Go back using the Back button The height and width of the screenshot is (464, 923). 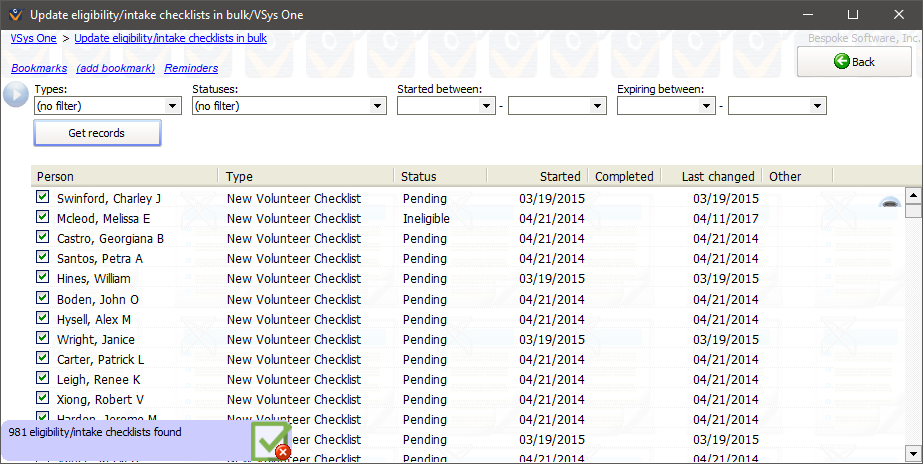(x=854, y=62)
